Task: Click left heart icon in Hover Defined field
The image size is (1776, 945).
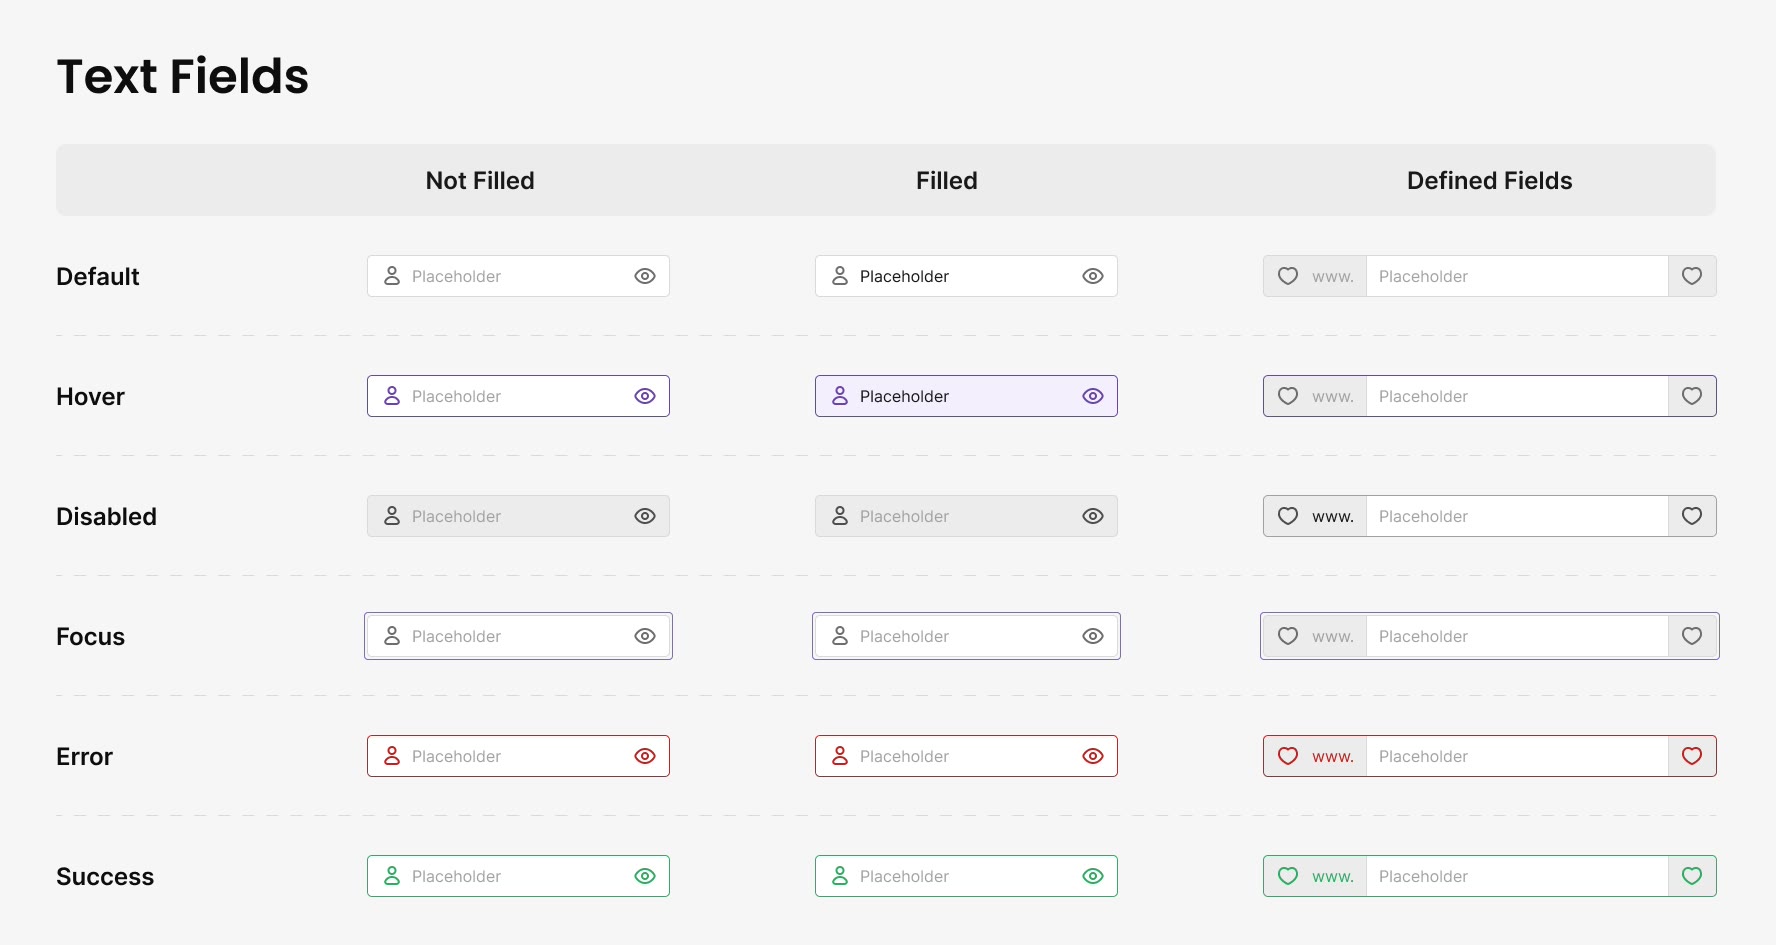Action: 1288,396
